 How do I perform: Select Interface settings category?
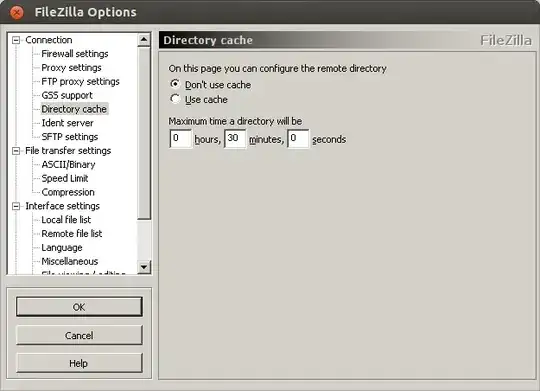tap(62, 206)
